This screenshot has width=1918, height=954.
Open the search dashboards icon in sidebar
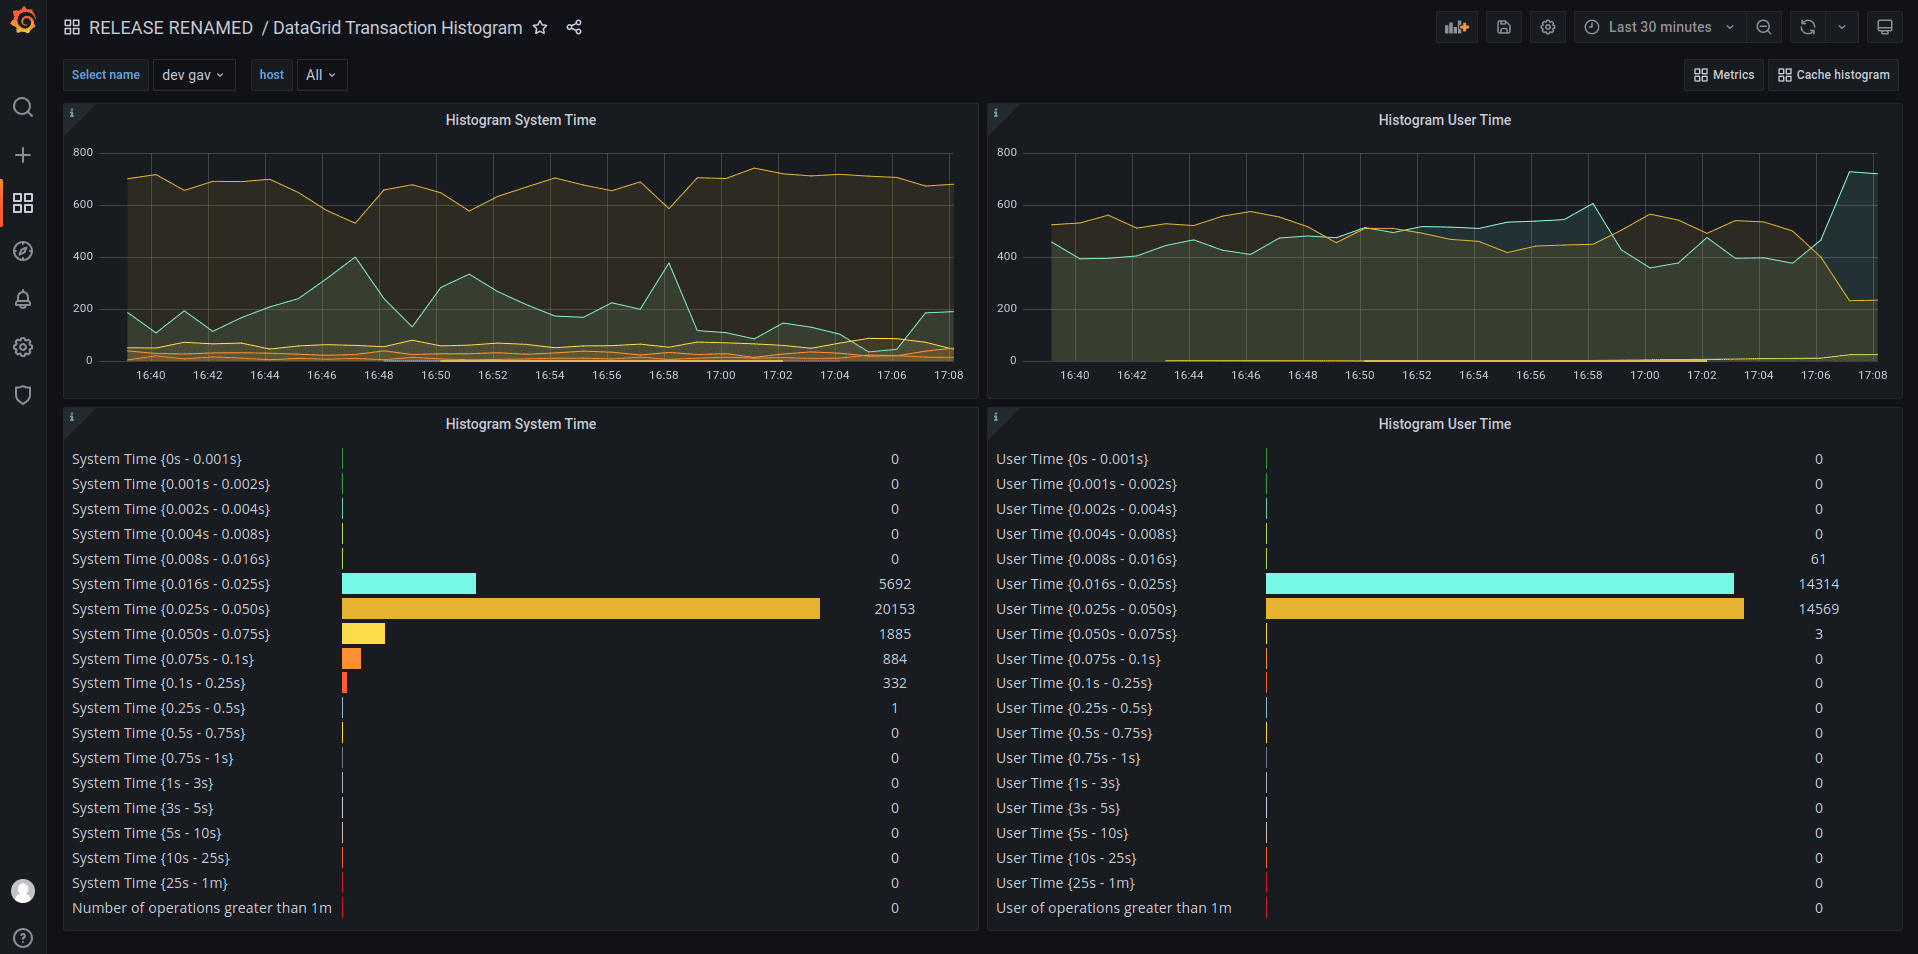[x=23, y=107]
